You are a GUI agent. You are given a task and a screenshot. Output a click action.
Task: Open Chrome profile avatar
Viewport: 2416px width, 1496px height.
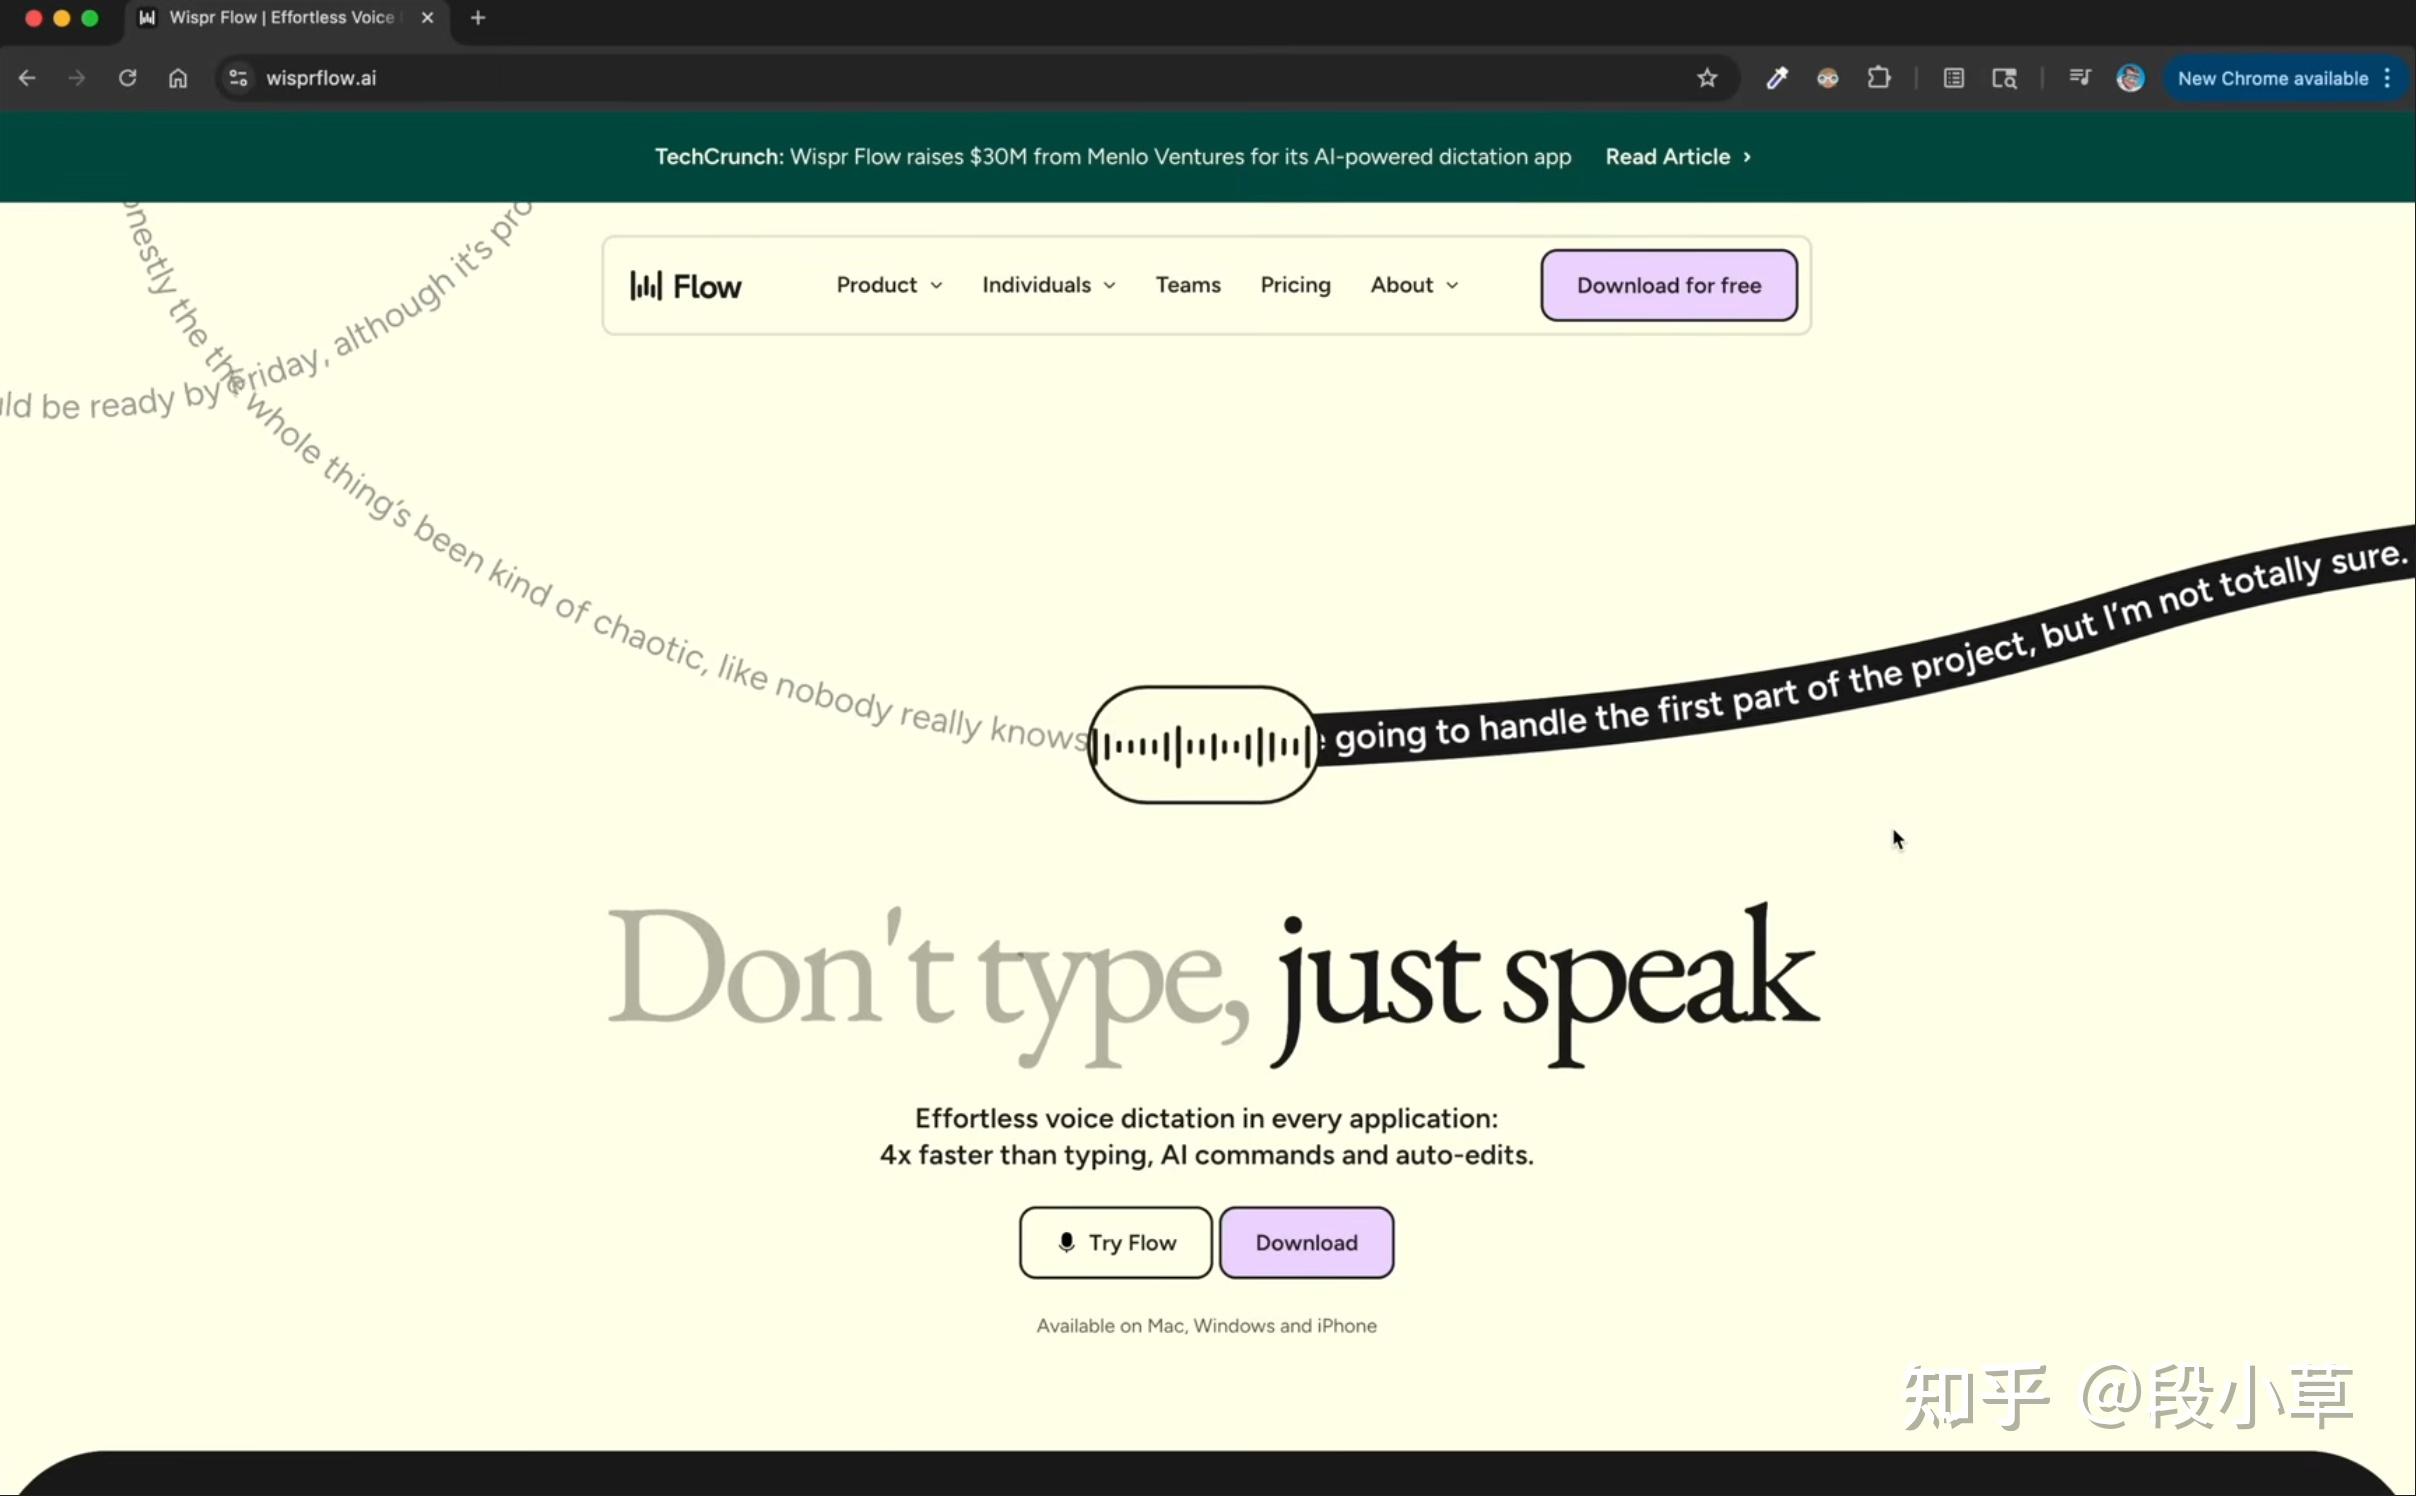[x=2130, y=78]
